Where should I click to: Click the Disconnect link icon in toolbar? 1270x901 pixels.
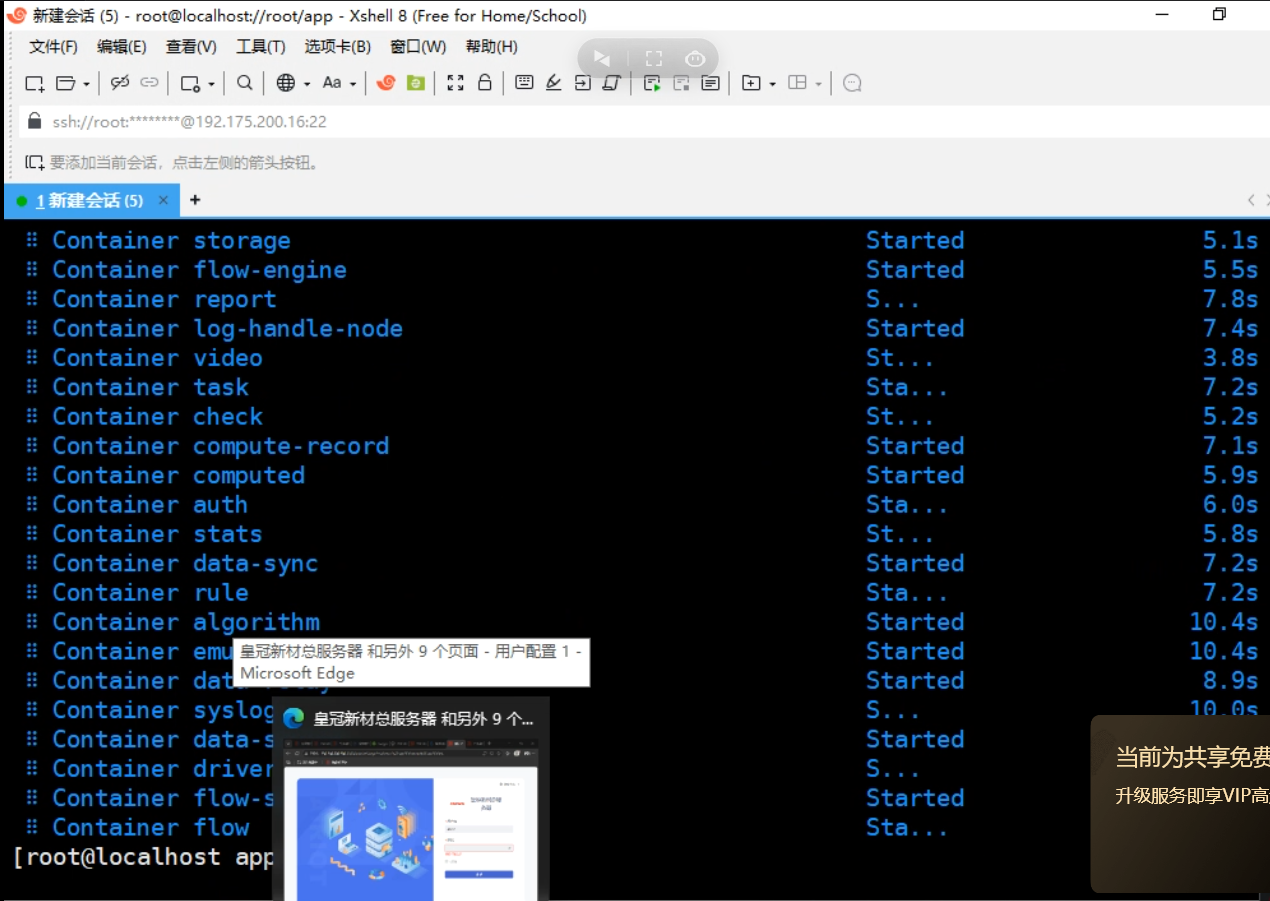120,83
